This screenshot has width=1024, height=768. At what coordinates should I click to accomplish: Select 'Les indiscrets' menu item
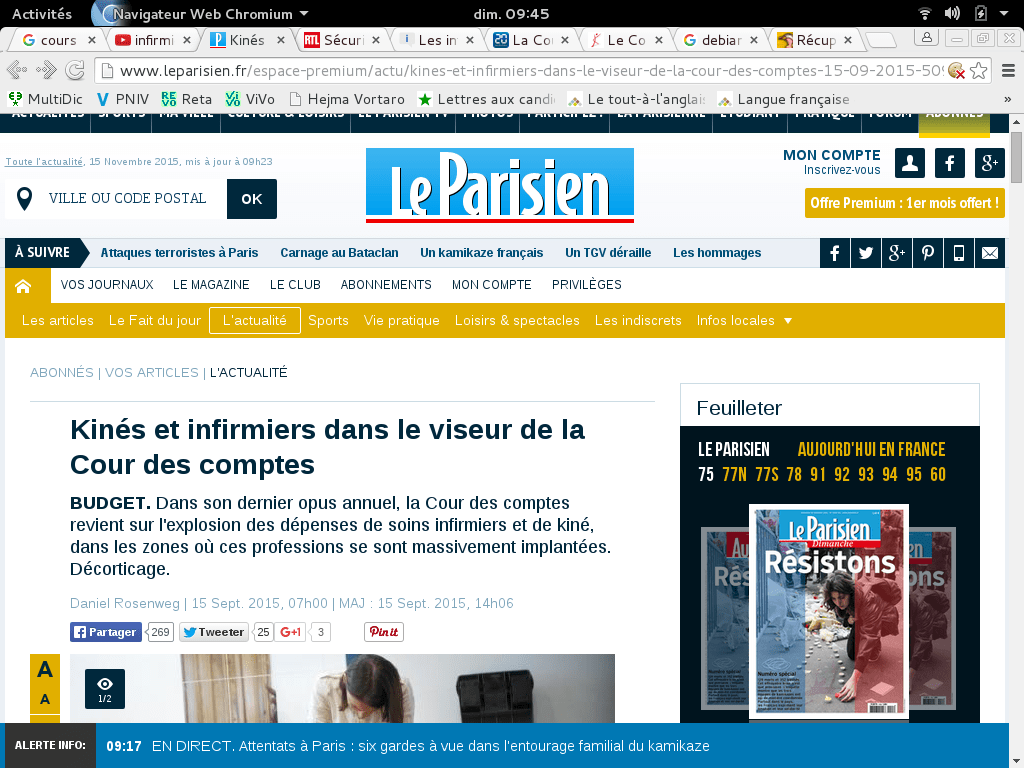(x=638, y=321)
